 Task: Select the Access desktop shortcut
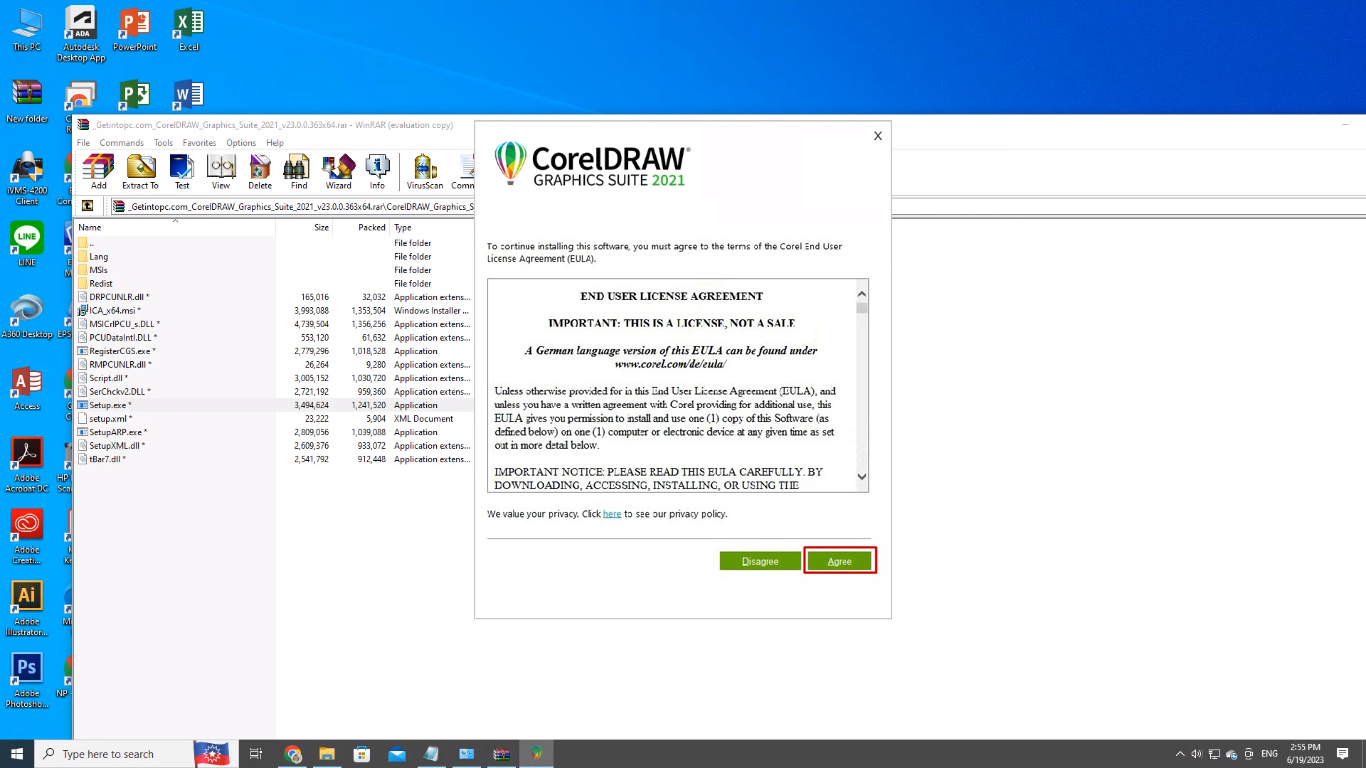(x=27, y=390)
